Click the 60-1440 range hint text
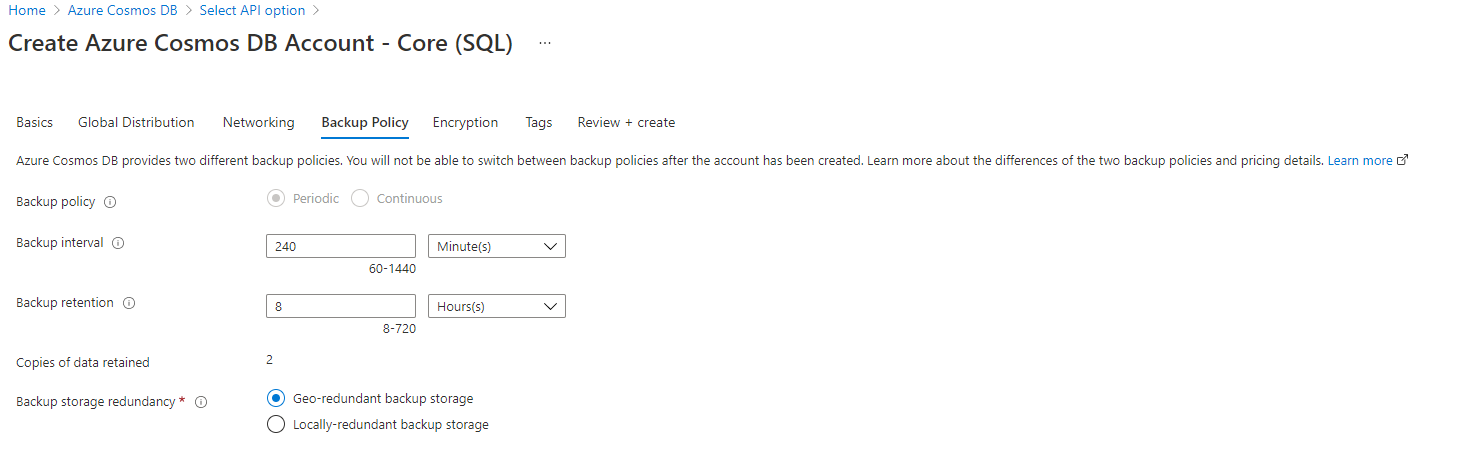 392,269
